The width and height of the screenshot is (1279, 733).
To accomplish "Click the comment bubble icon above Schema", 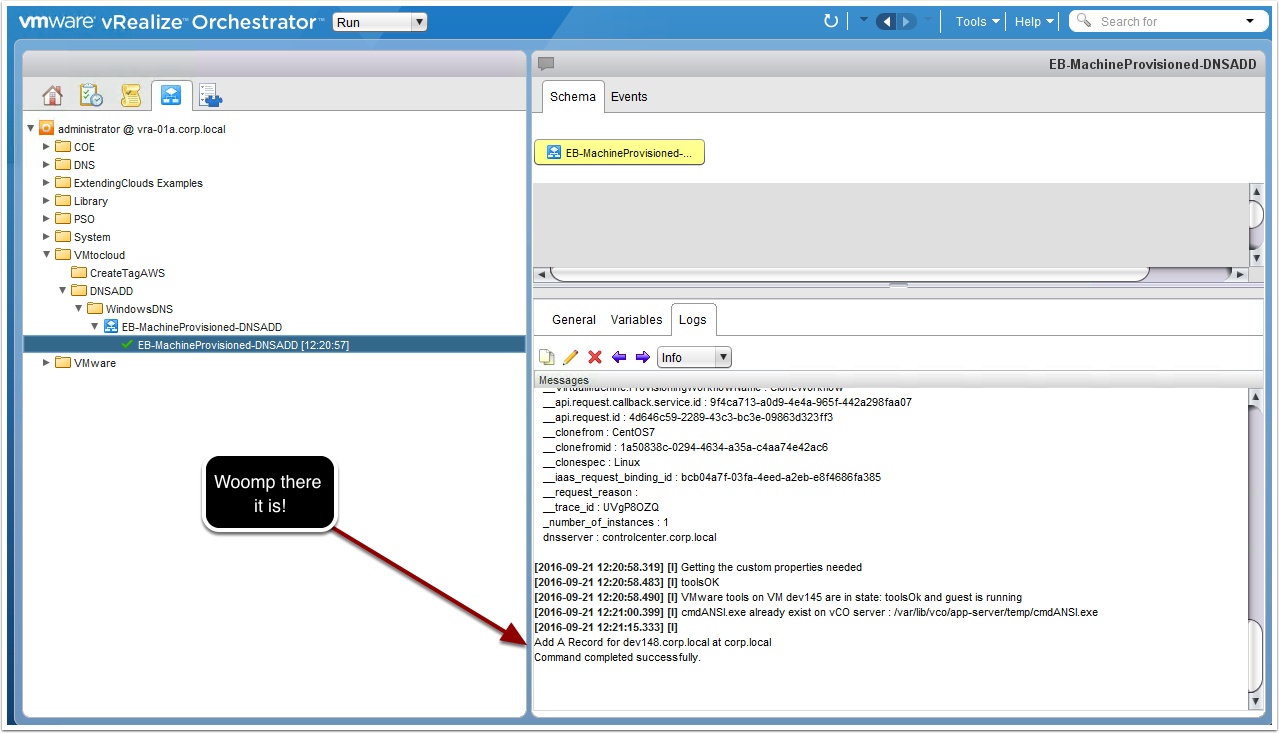I will [x=546, y=64].
